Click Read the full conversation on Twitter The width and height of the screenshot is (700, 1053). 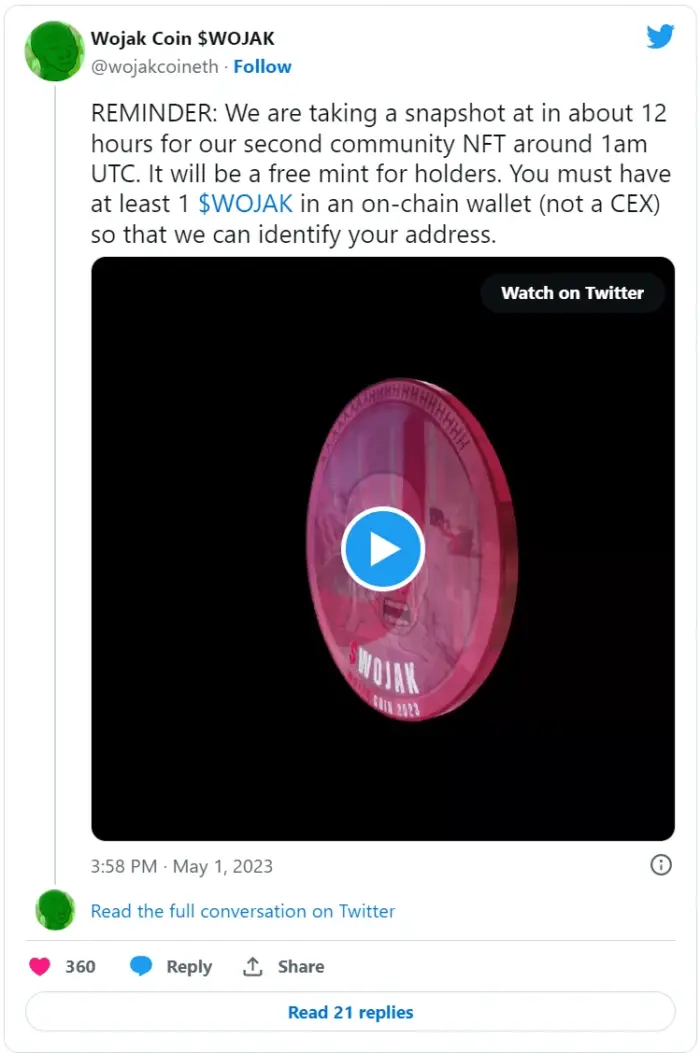click(242, 911)
